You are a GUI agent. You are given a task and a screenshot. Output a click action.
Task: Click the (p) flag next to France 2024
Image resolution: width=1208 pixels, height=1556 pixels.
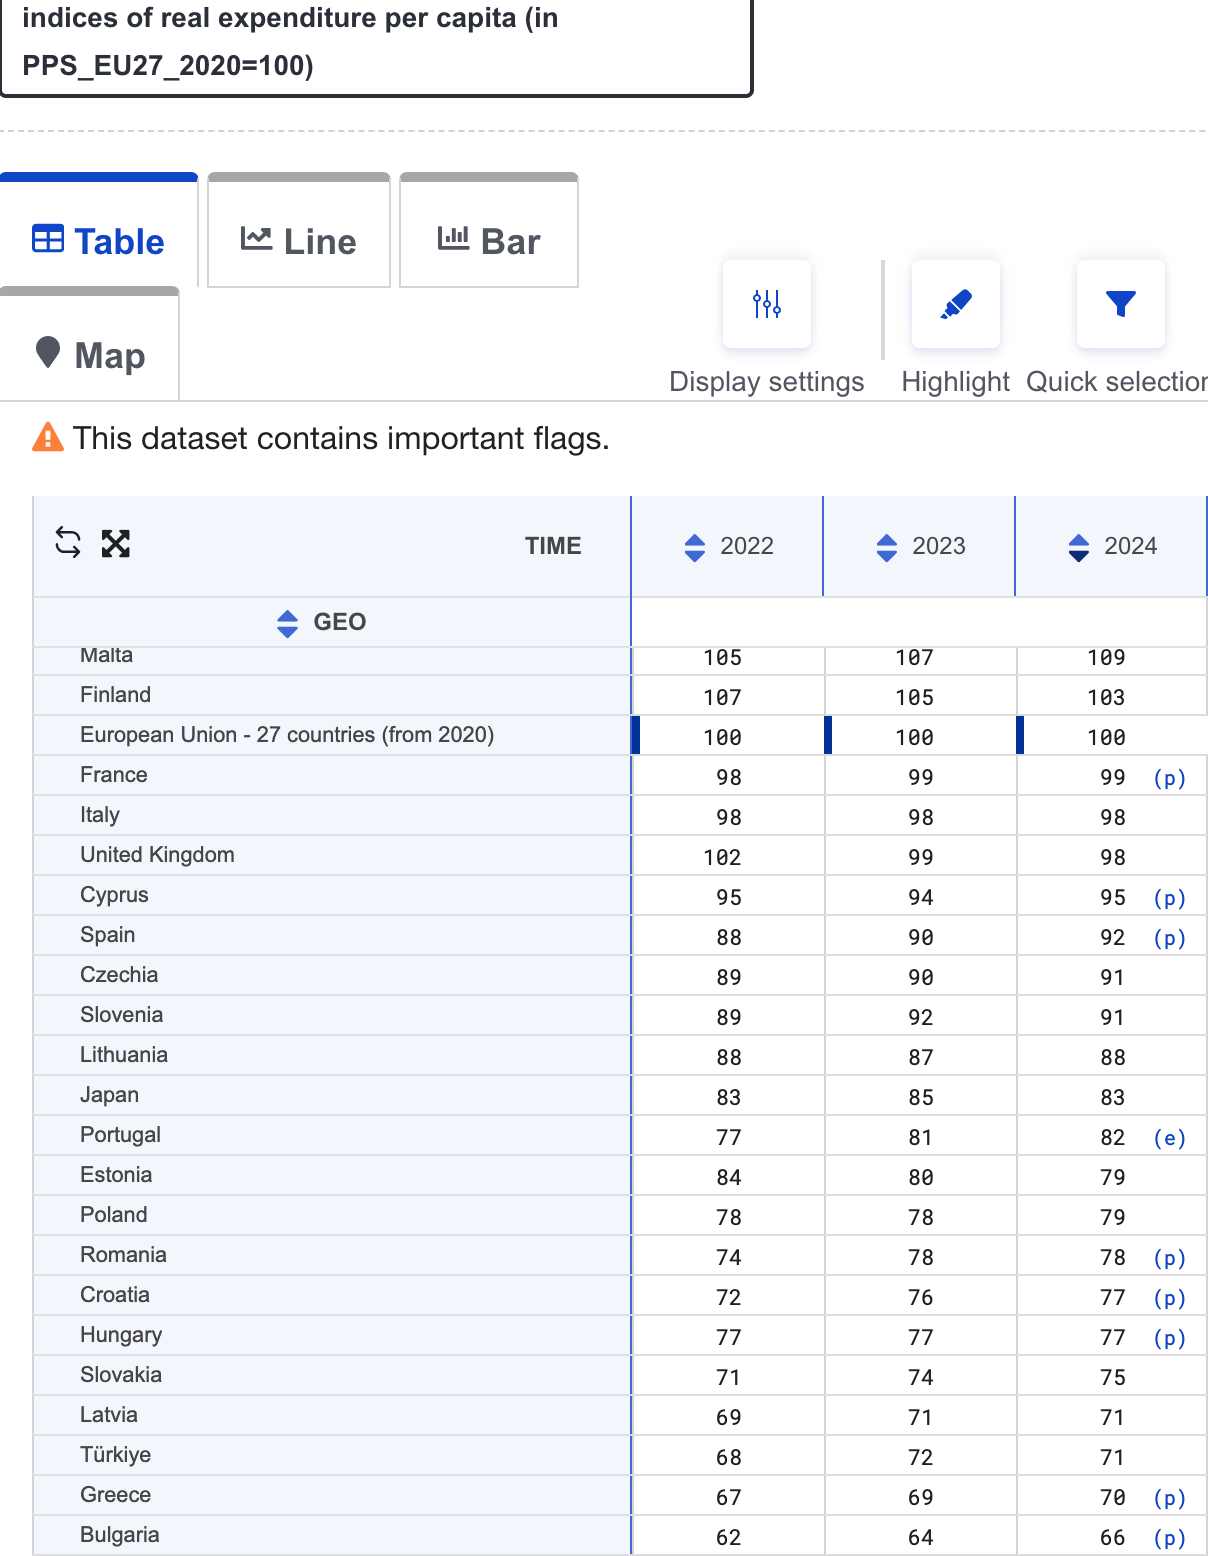click(x=1169, y=778)
